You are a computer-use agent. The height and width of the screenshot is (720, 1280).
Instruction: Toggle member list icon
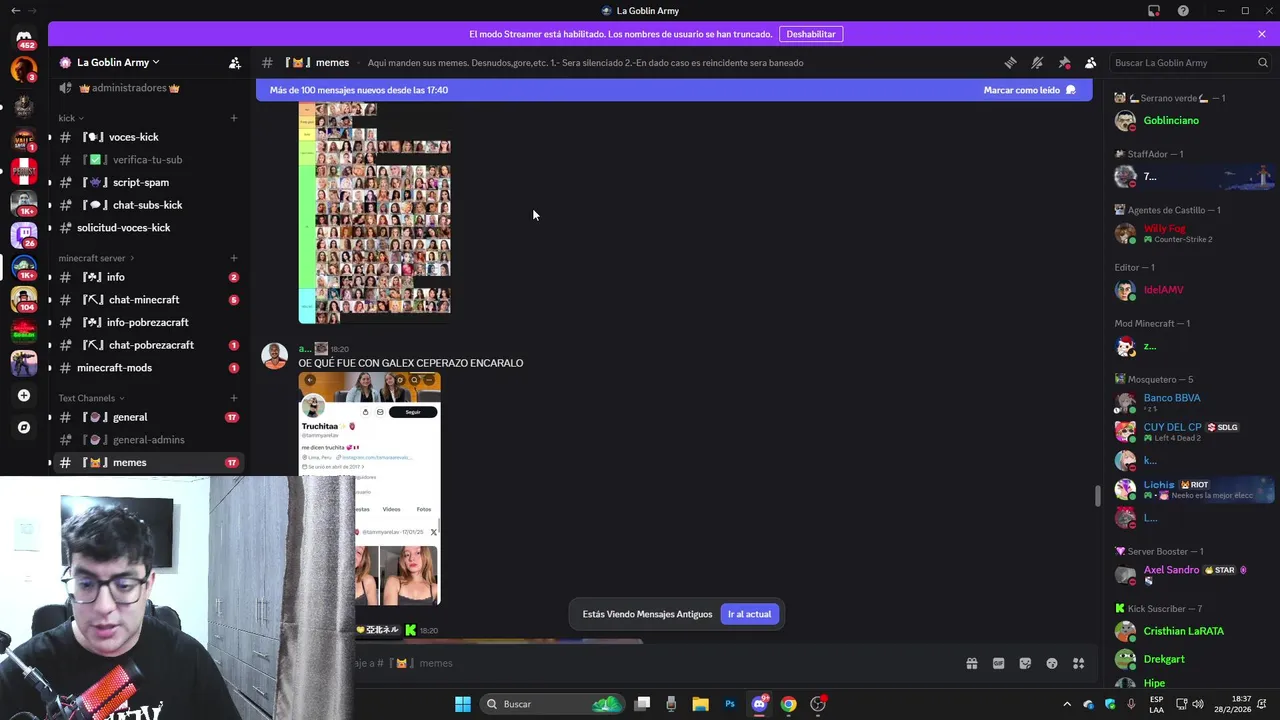[x=1091, y=62]
